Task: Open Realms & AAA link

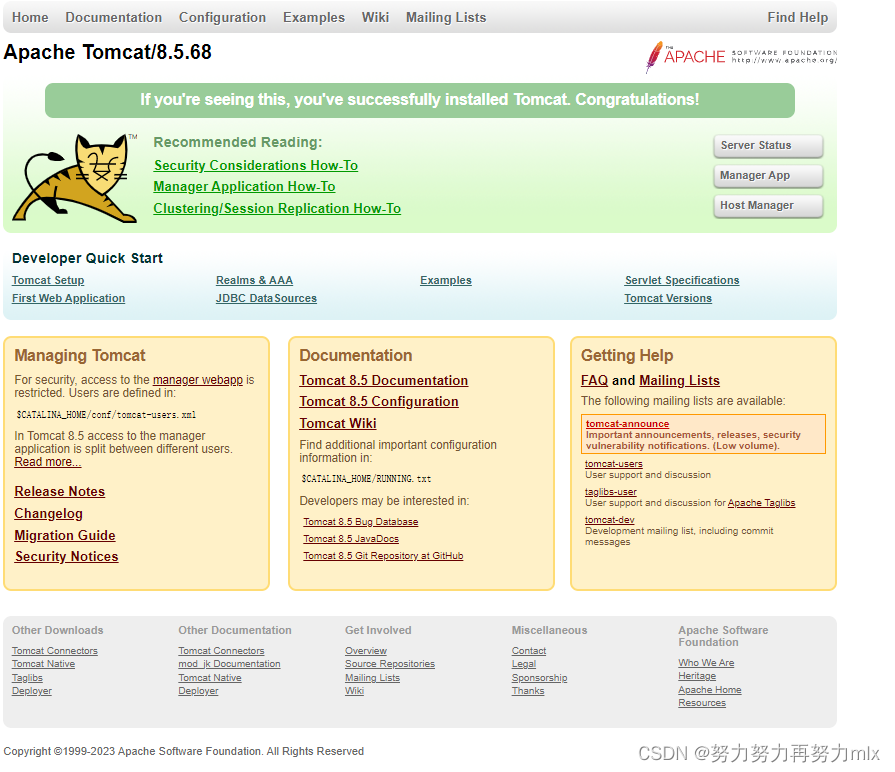Action: tap(255, 280)
